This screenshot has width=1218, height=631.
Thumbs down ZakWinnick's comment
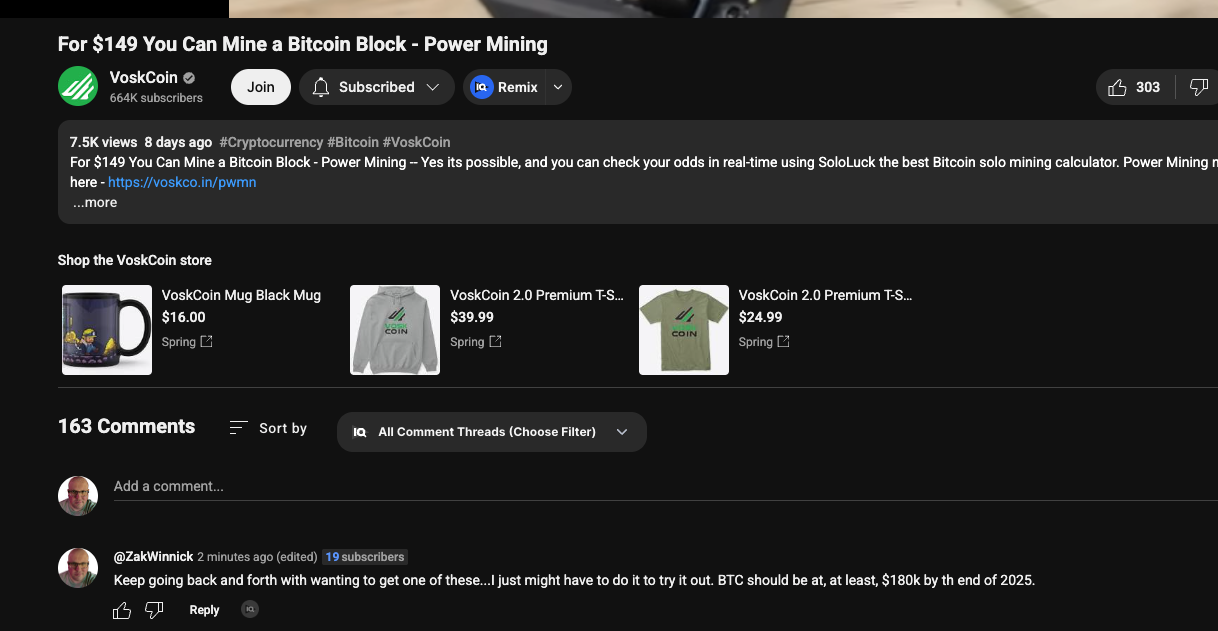(154, 610)
